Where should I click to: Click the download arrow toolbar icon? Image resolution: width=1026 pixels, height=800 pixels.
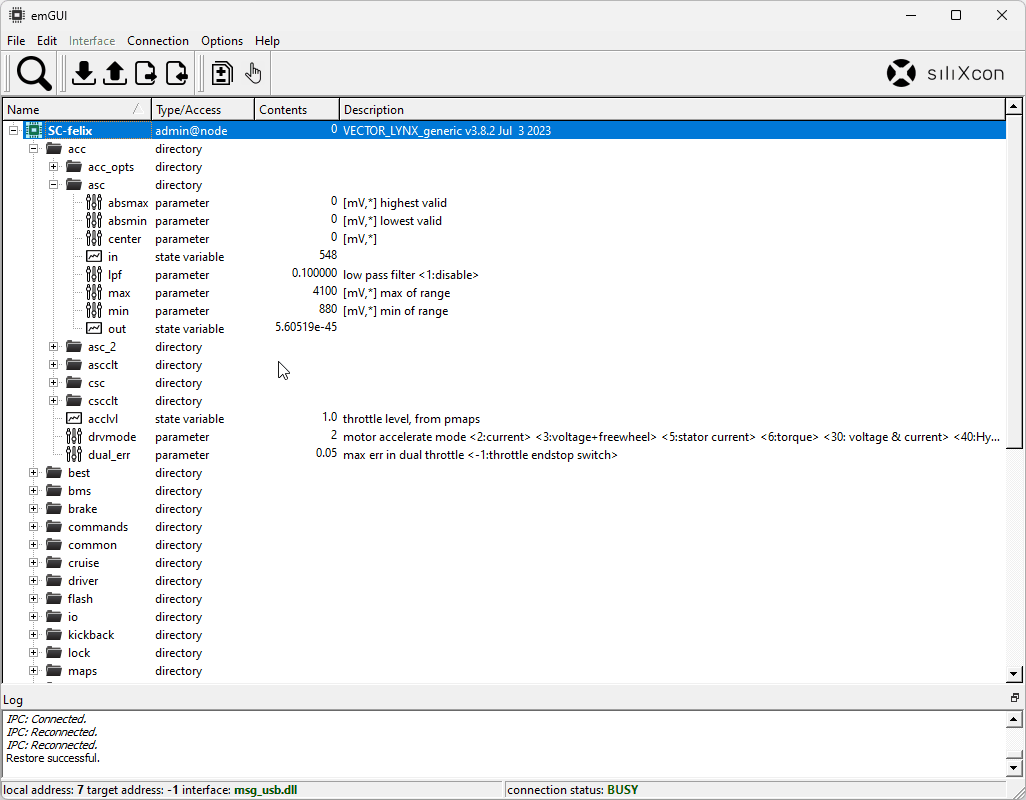(83, 73)
